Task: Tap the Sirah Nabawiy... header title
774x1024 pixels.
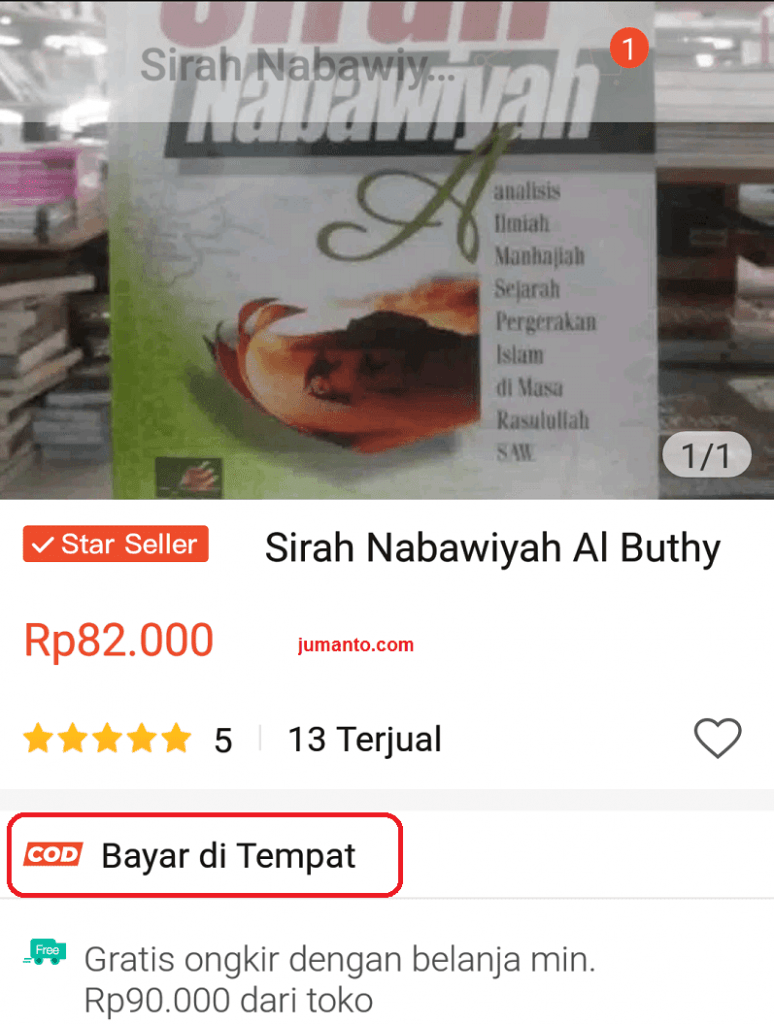Action: coord(297,65)
